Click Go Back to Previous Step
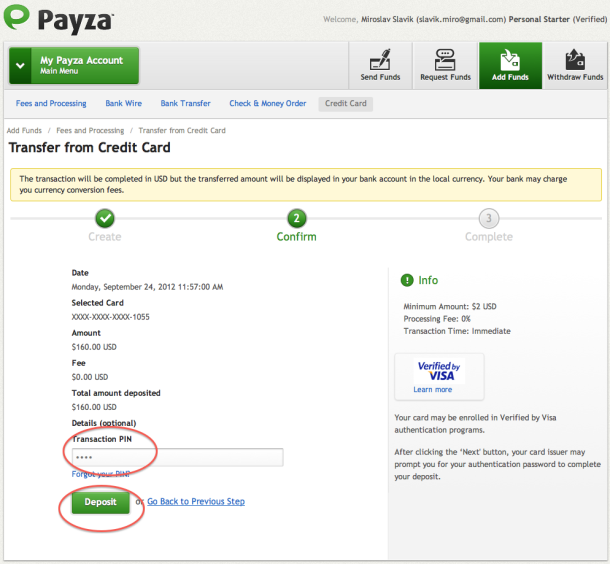Image resolution: width=610 pixels, height=564 pixels. tap(196, 501)
